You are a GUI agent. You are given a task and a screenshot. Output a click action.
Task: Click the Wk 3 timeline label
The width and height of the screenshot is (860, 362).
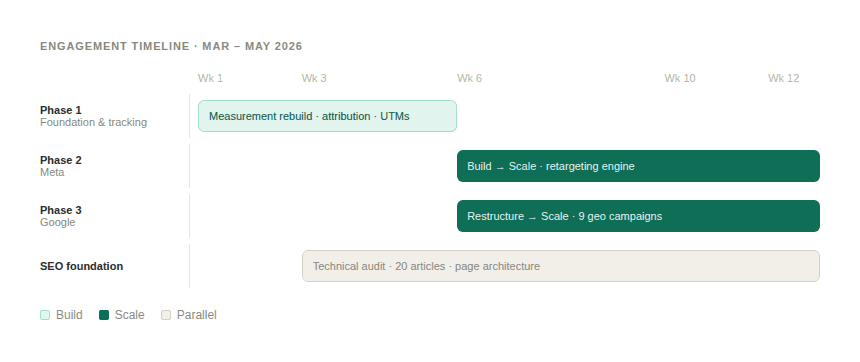pyautogui.click(x=314, y=78)
